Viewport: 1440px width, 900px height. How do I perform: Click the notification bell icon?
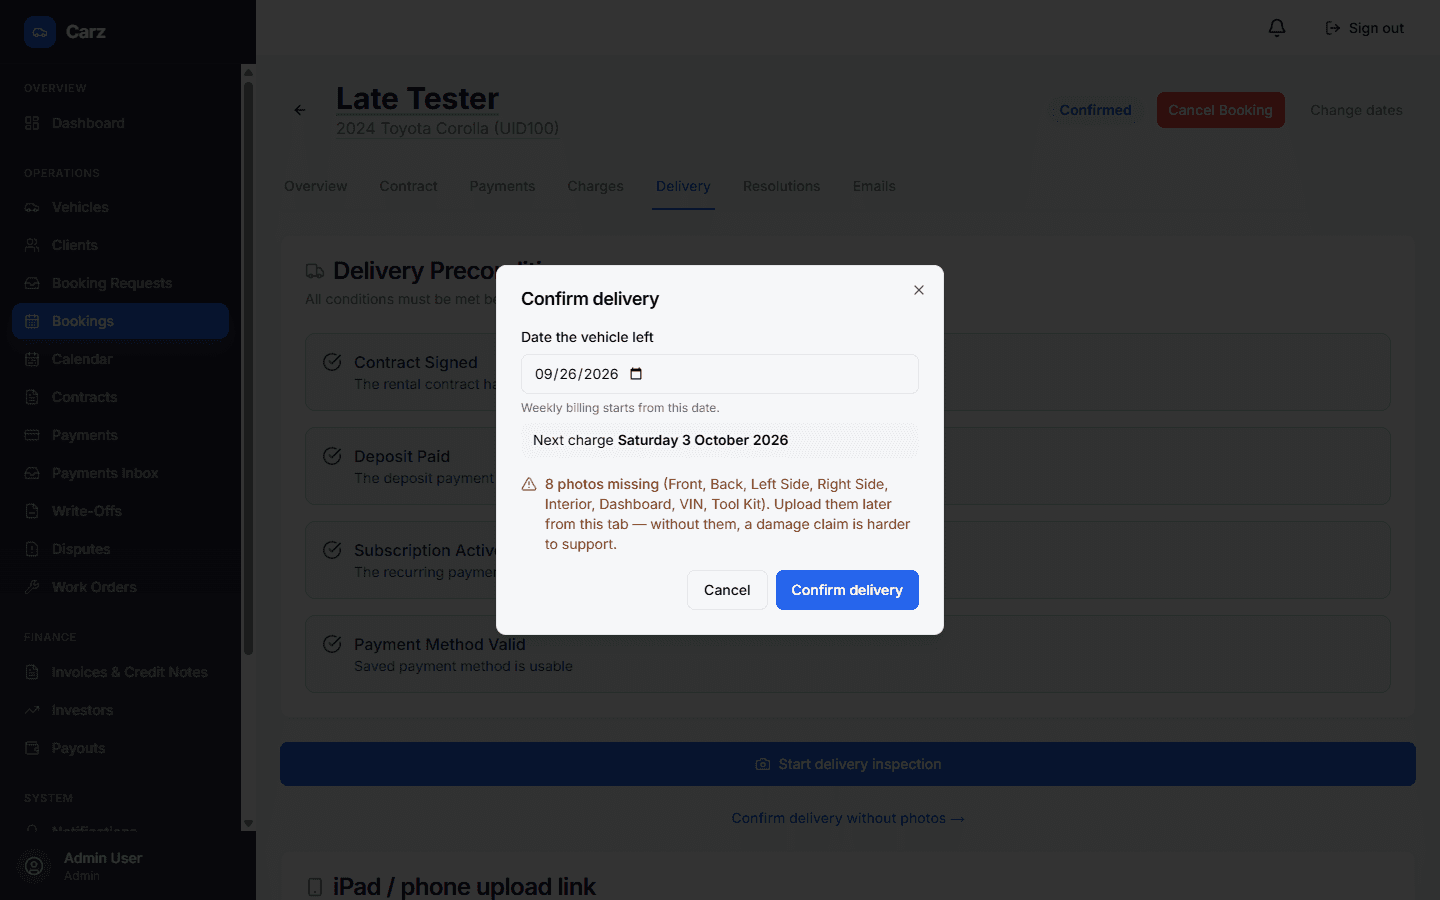(x=1277, y=28)
